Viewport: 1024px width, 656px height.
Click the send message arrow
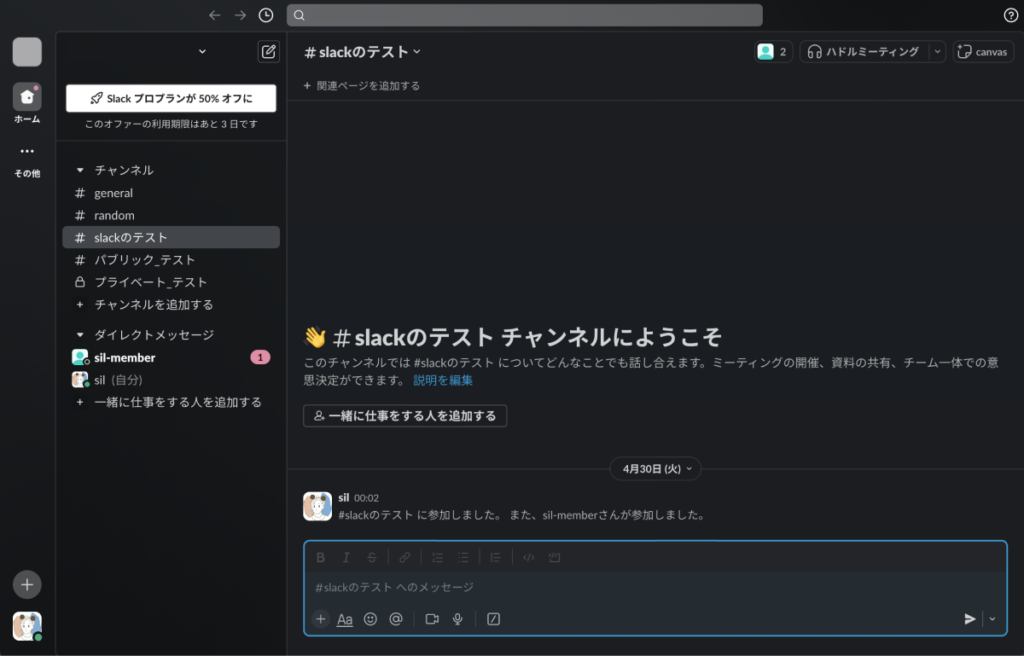[969, 619]
